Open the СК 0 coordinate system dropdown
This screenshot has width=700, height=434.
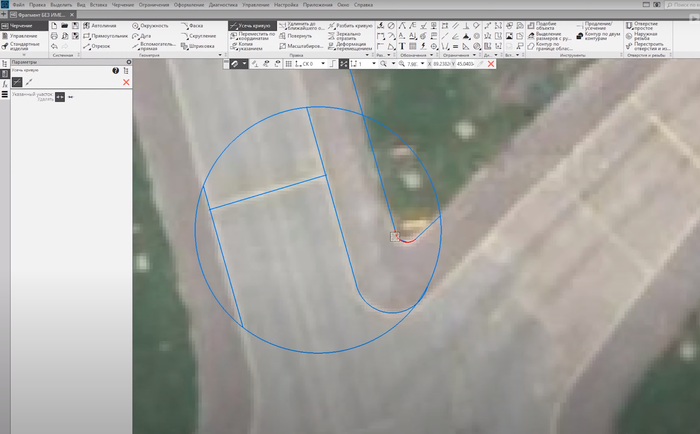coord(313,63)
